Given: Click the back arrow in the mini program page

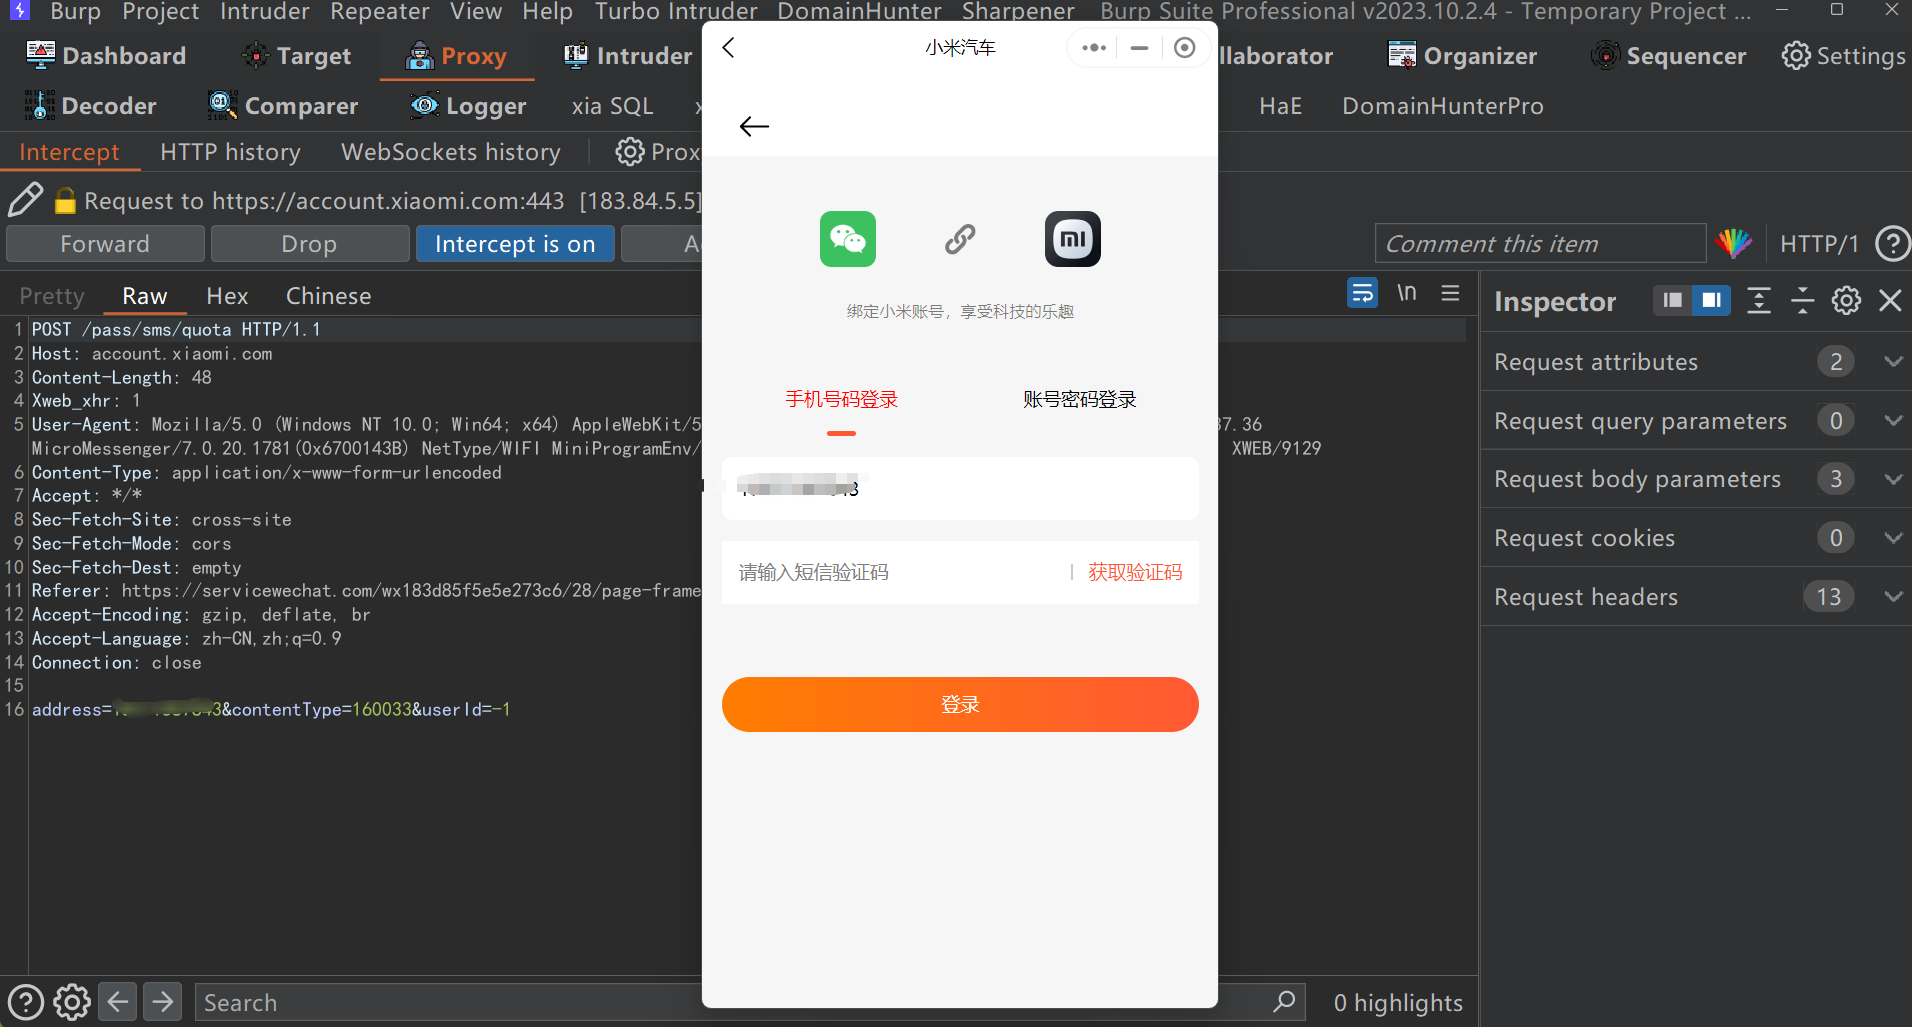Looking at the screenshot, I should tap(754, 126).
